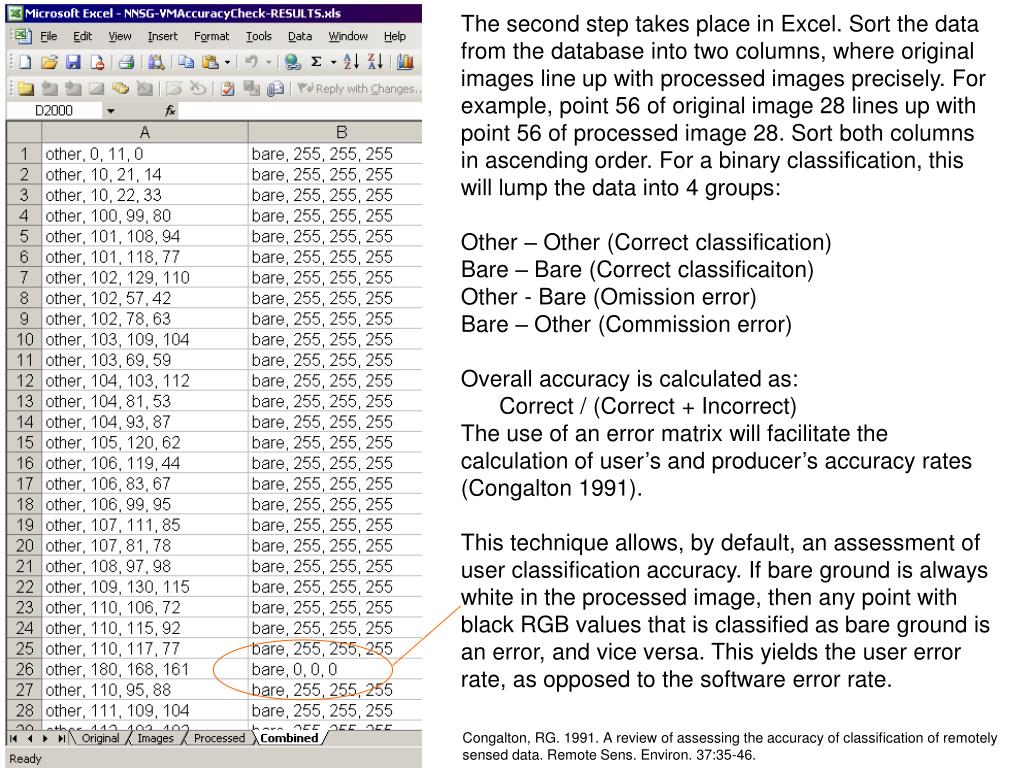The image size is (1024, 768).
Task: Open the Data menu
Action: [x=300, y=37]
